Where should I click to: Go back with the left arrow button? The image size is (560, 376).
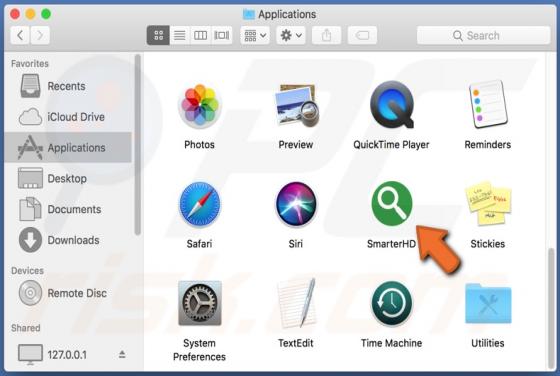click(x=20, y=35)
